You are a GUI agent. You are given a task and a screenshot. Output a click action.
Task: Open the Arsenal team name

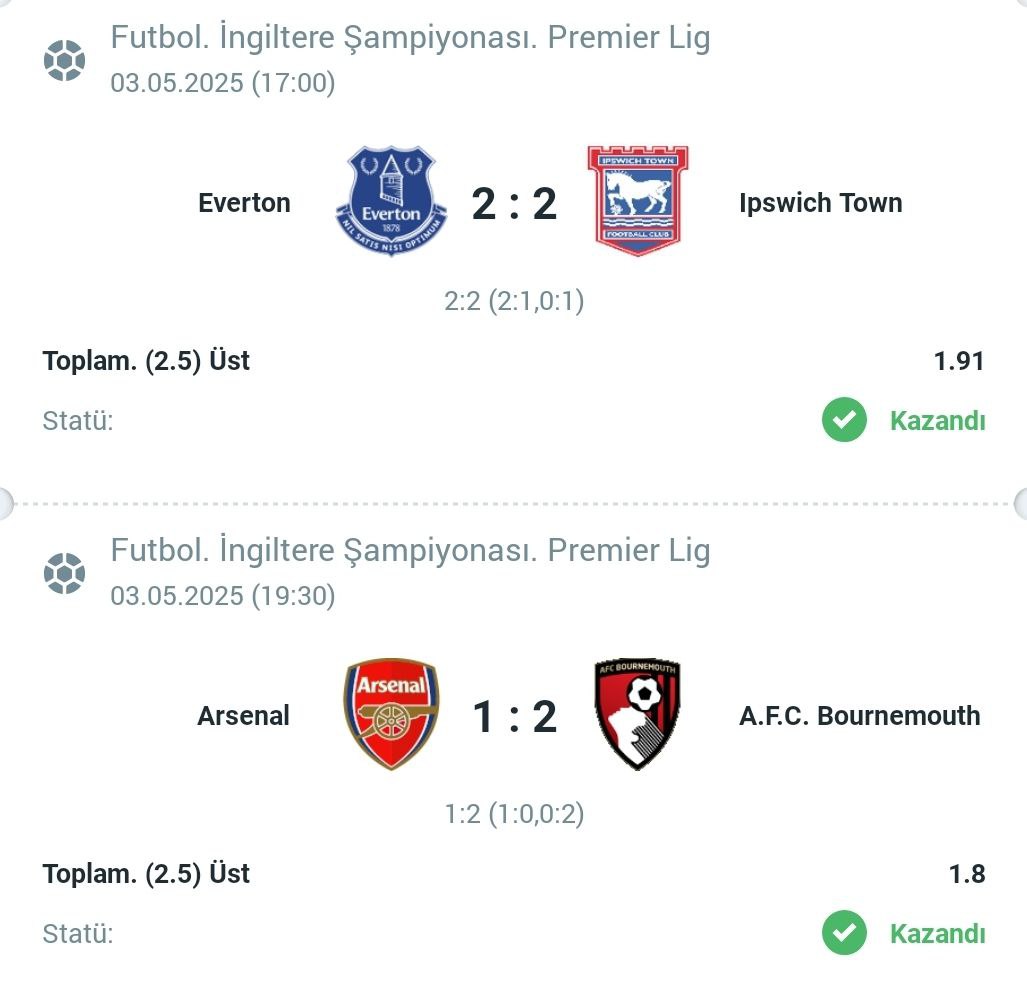point(244,716)
